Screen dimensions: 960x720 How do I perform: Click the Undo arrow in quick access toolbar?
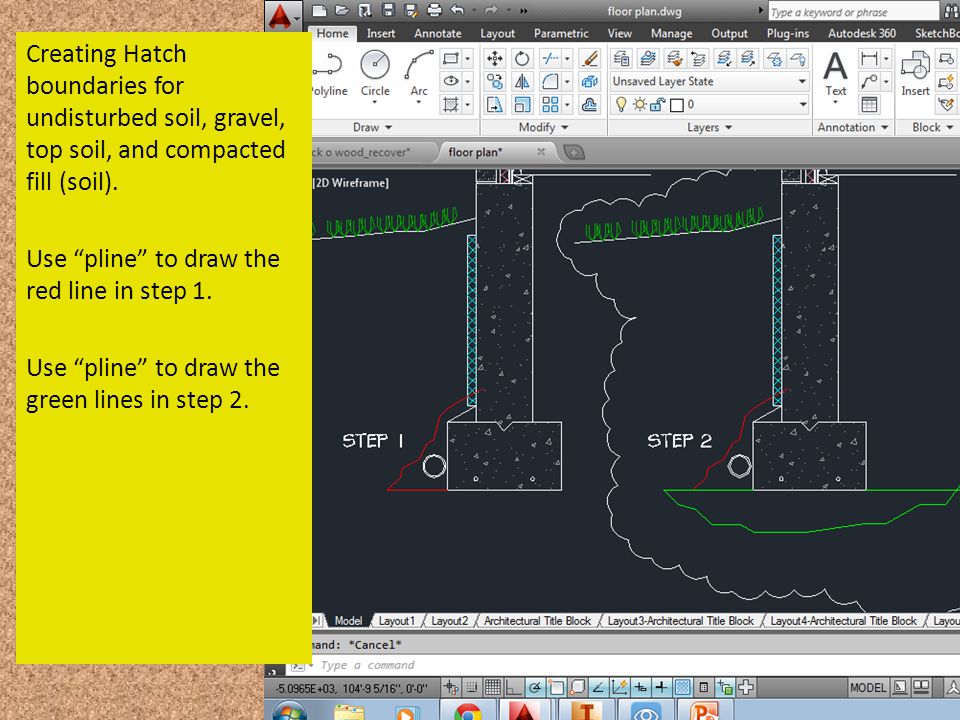(457, 10)
